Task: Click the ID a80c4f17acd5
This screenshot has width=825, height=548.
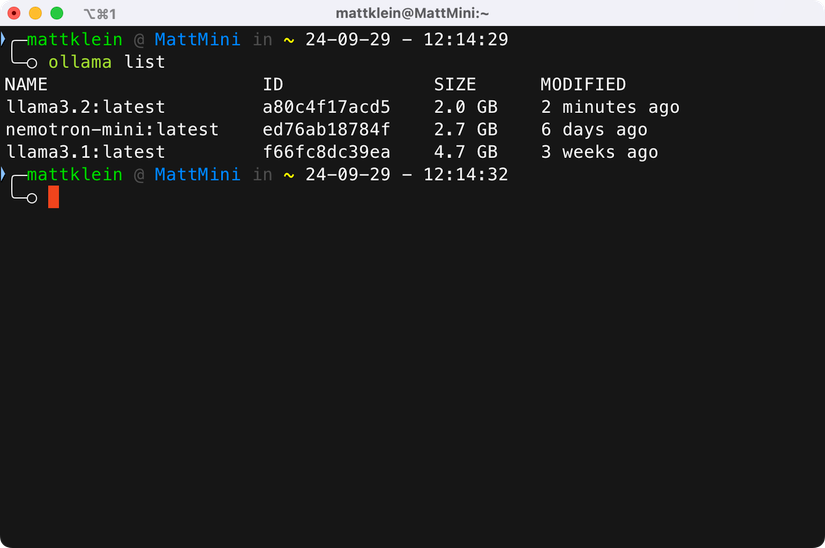Action: click(326, 107)
